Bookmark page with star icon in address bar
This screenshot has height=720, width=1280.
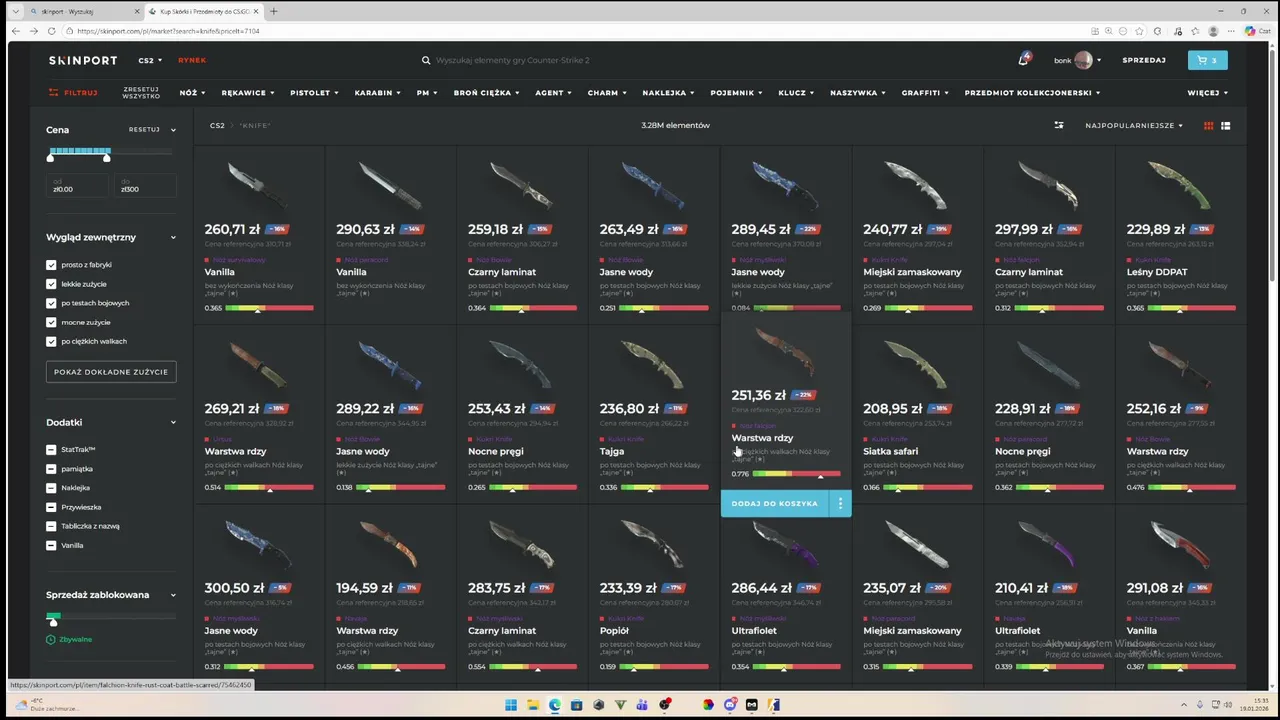pyautogui.click(x=1139, y=31)
